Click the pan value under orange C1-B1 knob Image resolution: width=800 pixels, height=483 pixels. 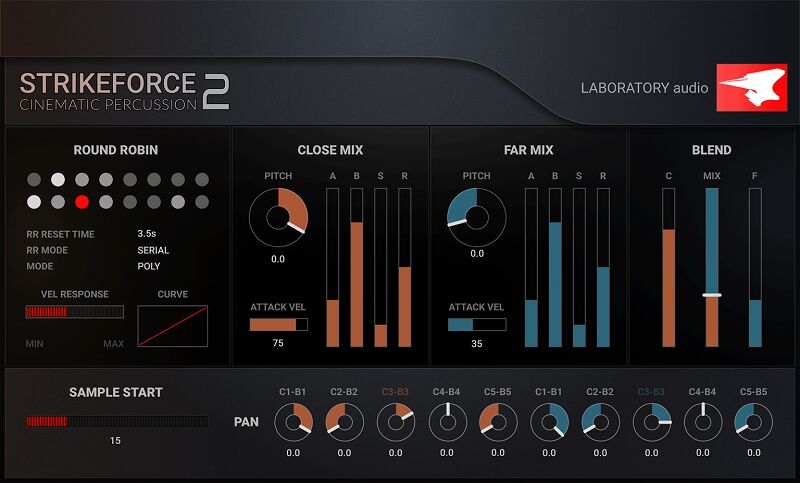point(293,453)
